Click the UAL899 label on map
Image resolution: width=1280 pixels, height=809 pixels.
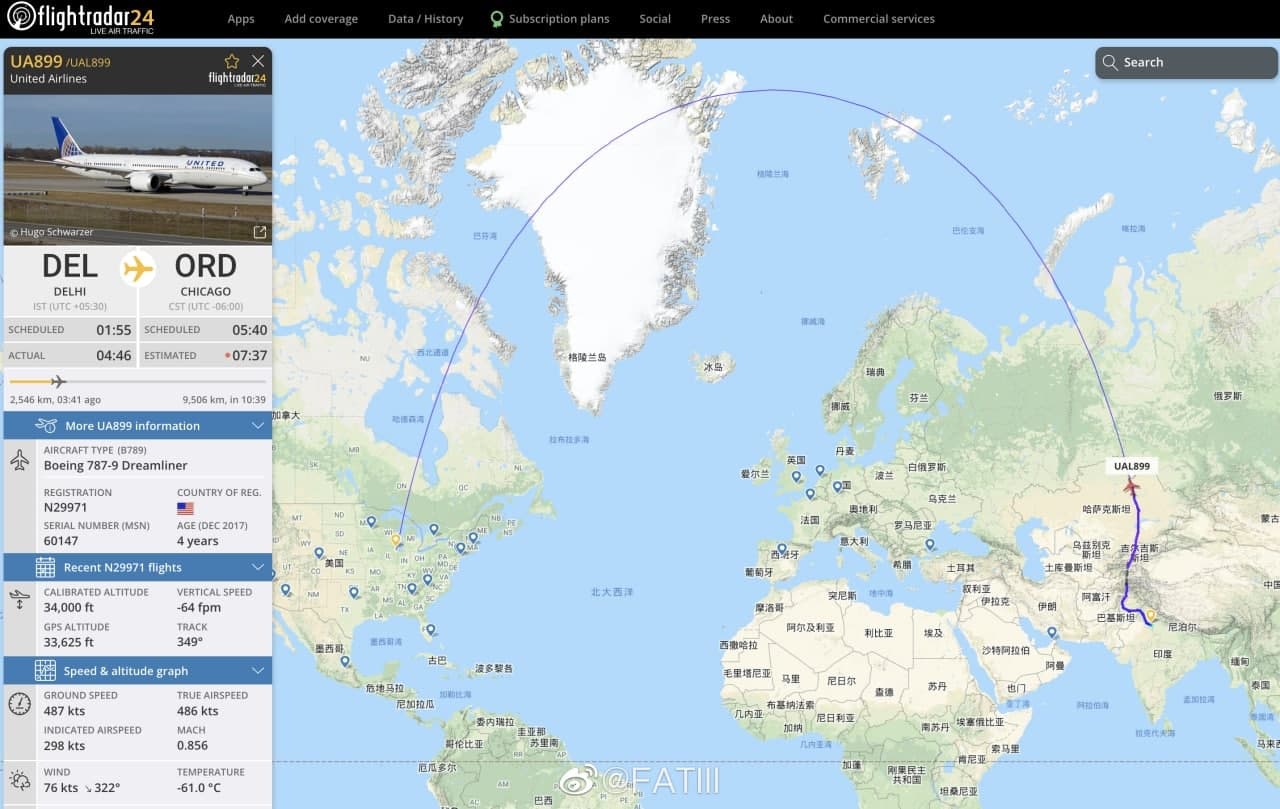(1132, 466)
